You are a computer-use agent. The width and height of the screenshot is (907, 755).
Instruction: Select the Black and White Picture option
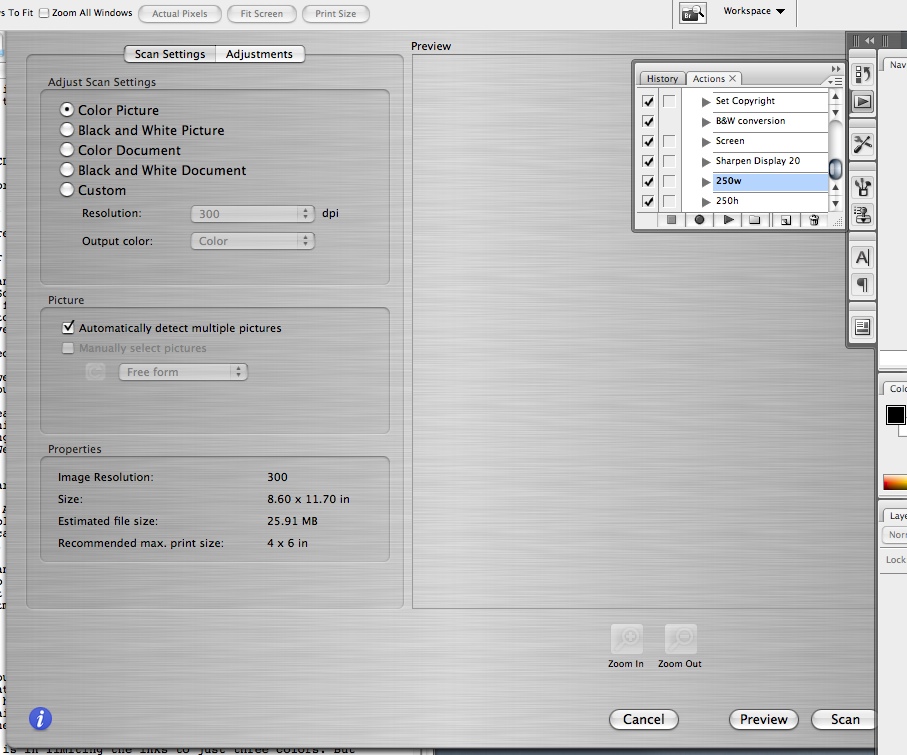(67, 130)
